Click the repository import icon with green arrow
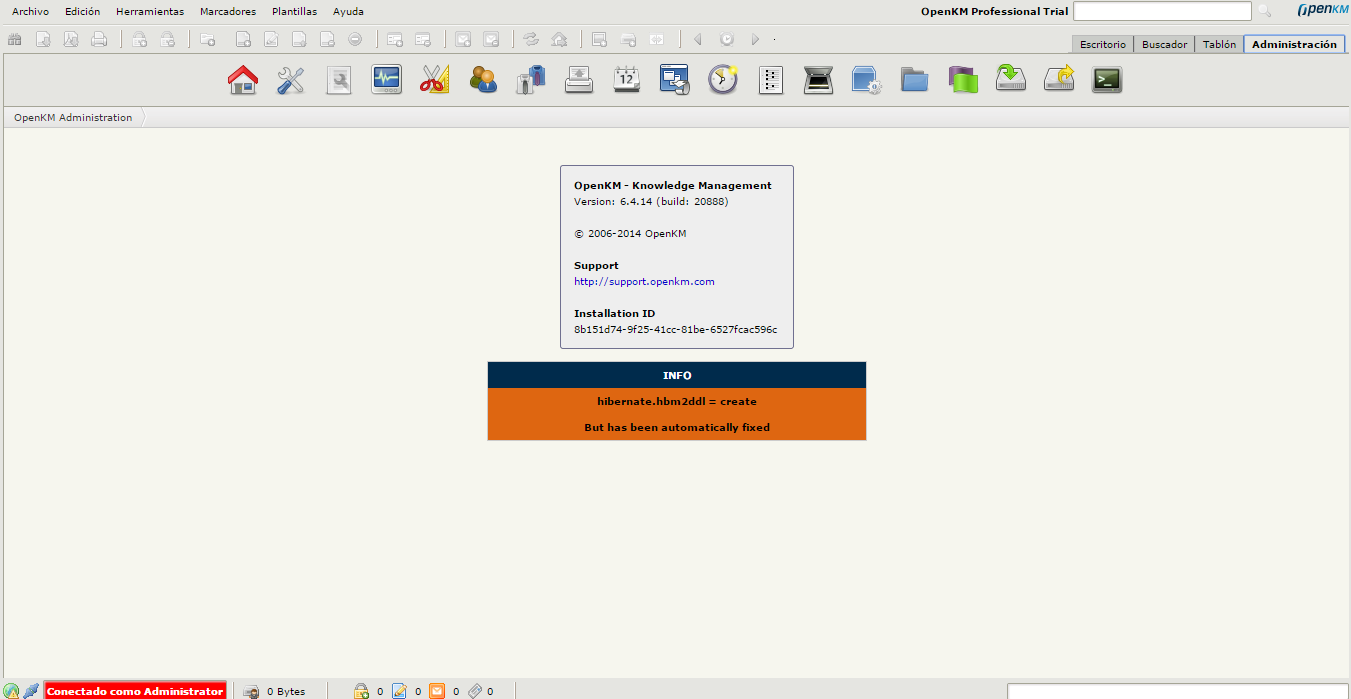This screenshot has height=699, width=1351. 1010,80
